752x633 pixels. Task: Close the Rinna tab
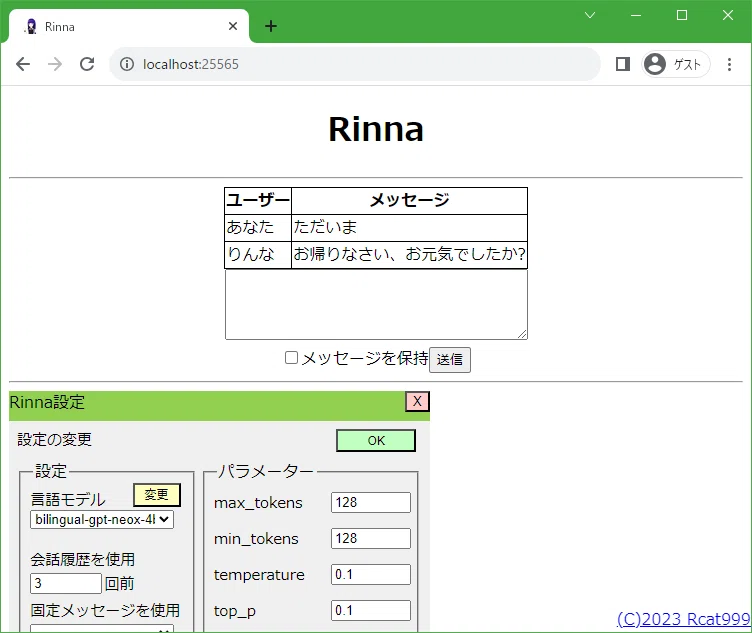(233, 26)
